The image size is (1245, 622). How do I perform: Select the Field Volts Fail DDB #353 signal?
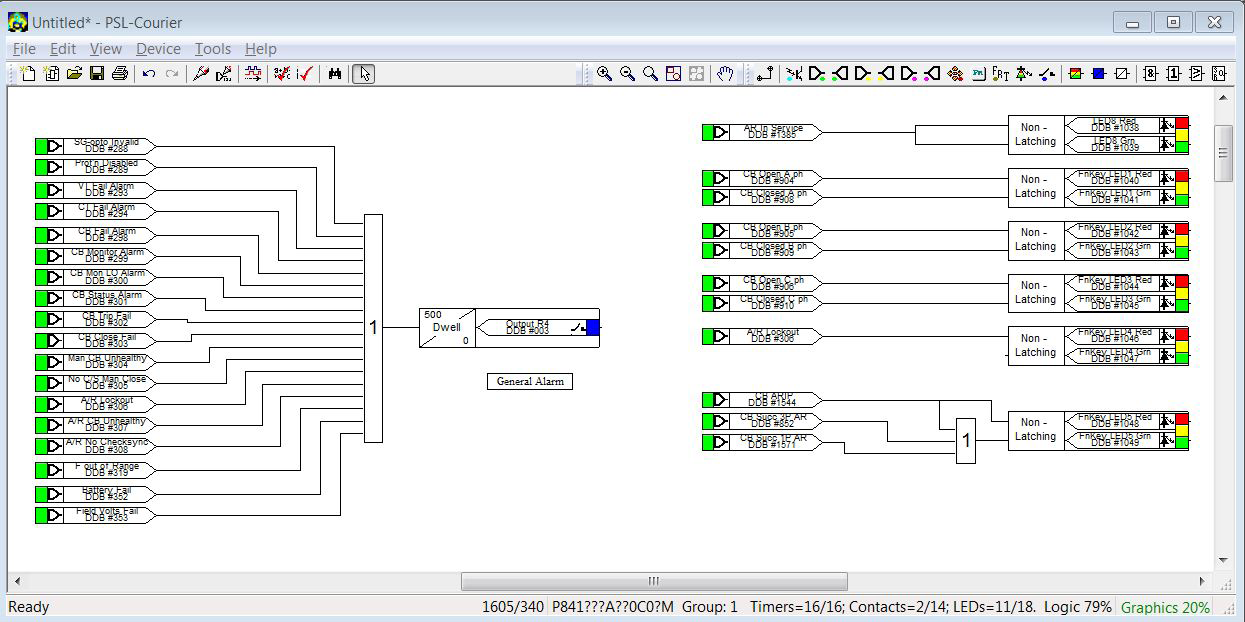point(95,515)
